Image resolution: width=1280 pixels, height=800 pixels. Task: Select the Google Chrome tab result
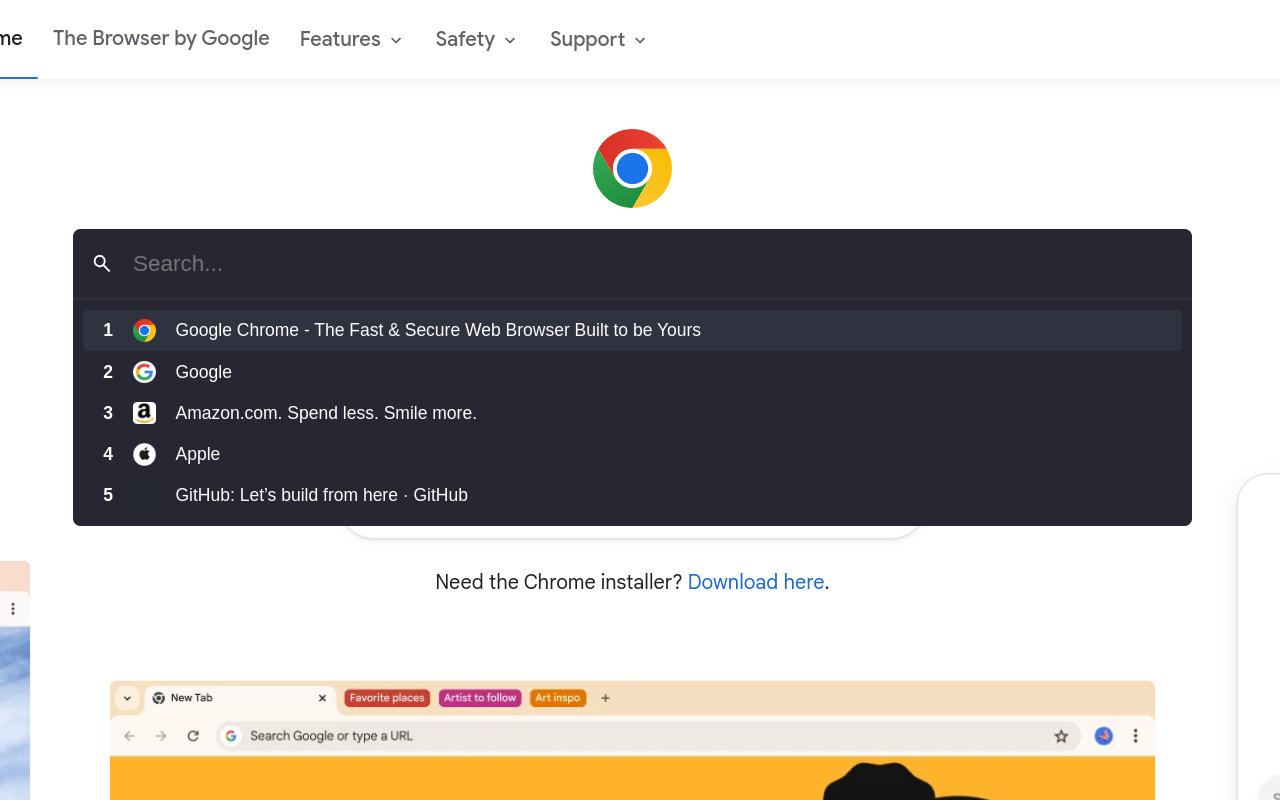click(x=632, y=330)
